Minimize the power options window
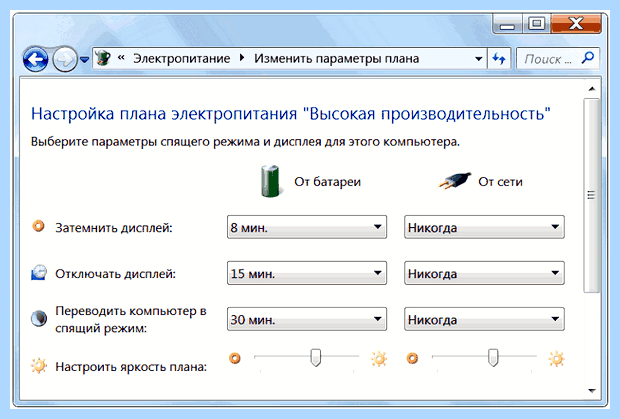The height and width of the screenshot is (419, 620). tap(507, 25)
